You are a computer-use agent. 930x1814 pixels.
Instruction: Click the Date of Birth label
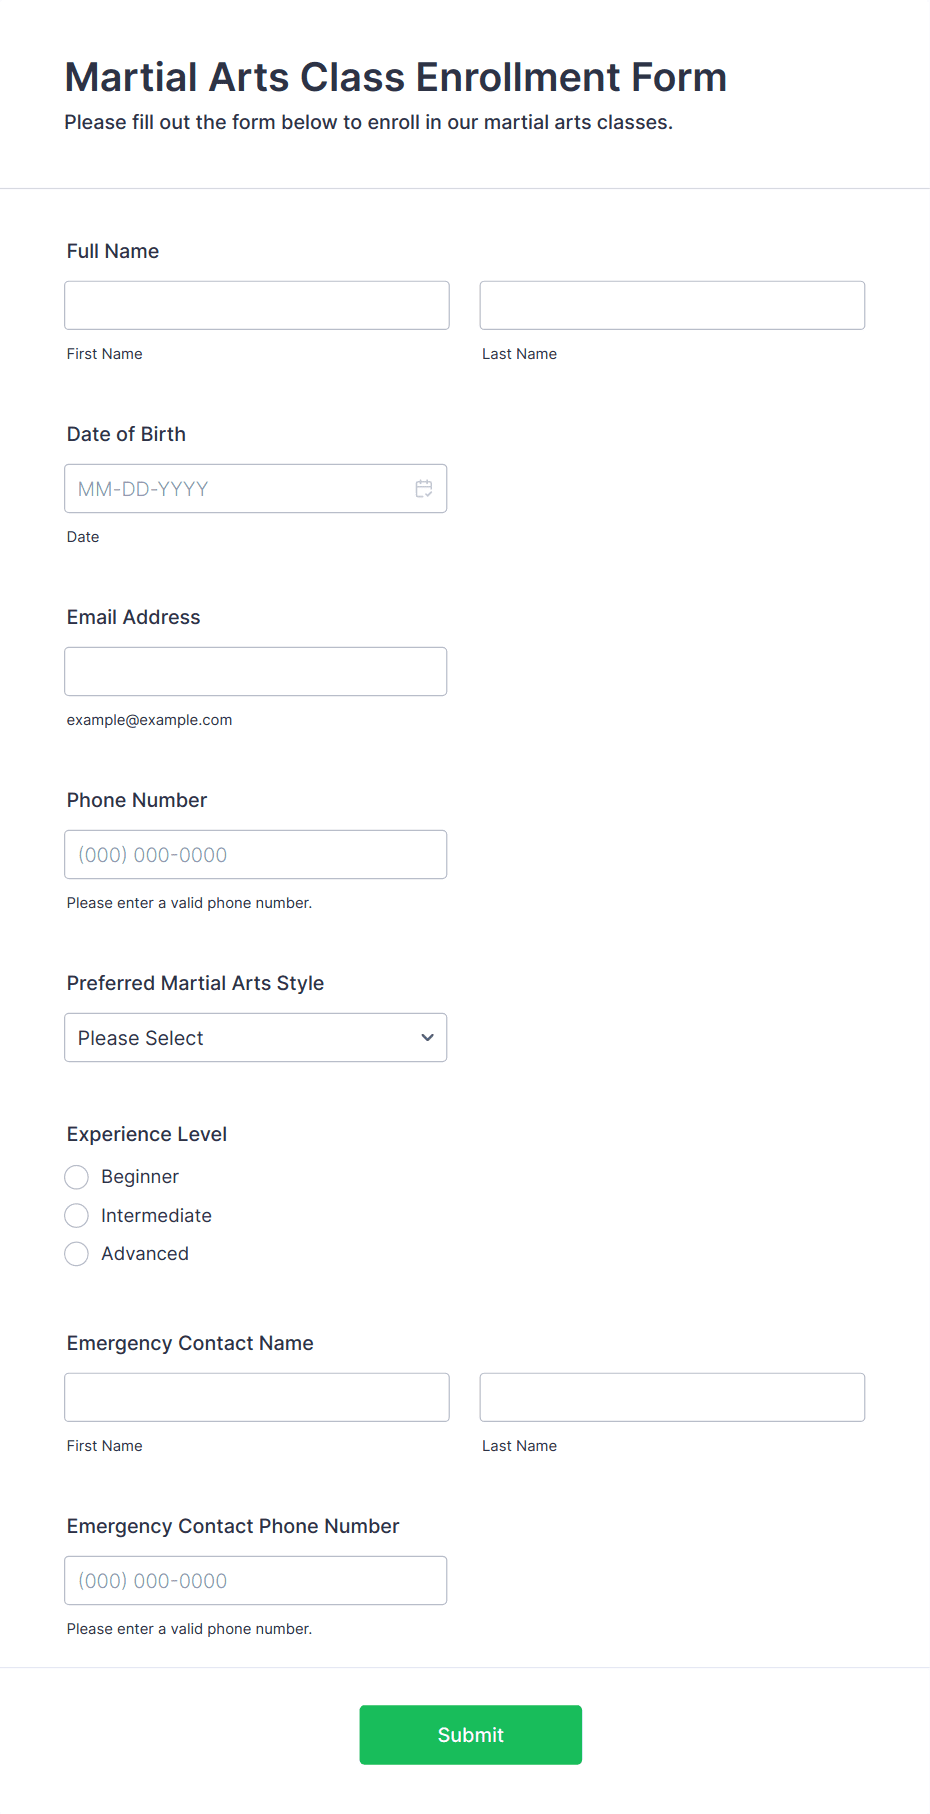click(x=126, y=434)
